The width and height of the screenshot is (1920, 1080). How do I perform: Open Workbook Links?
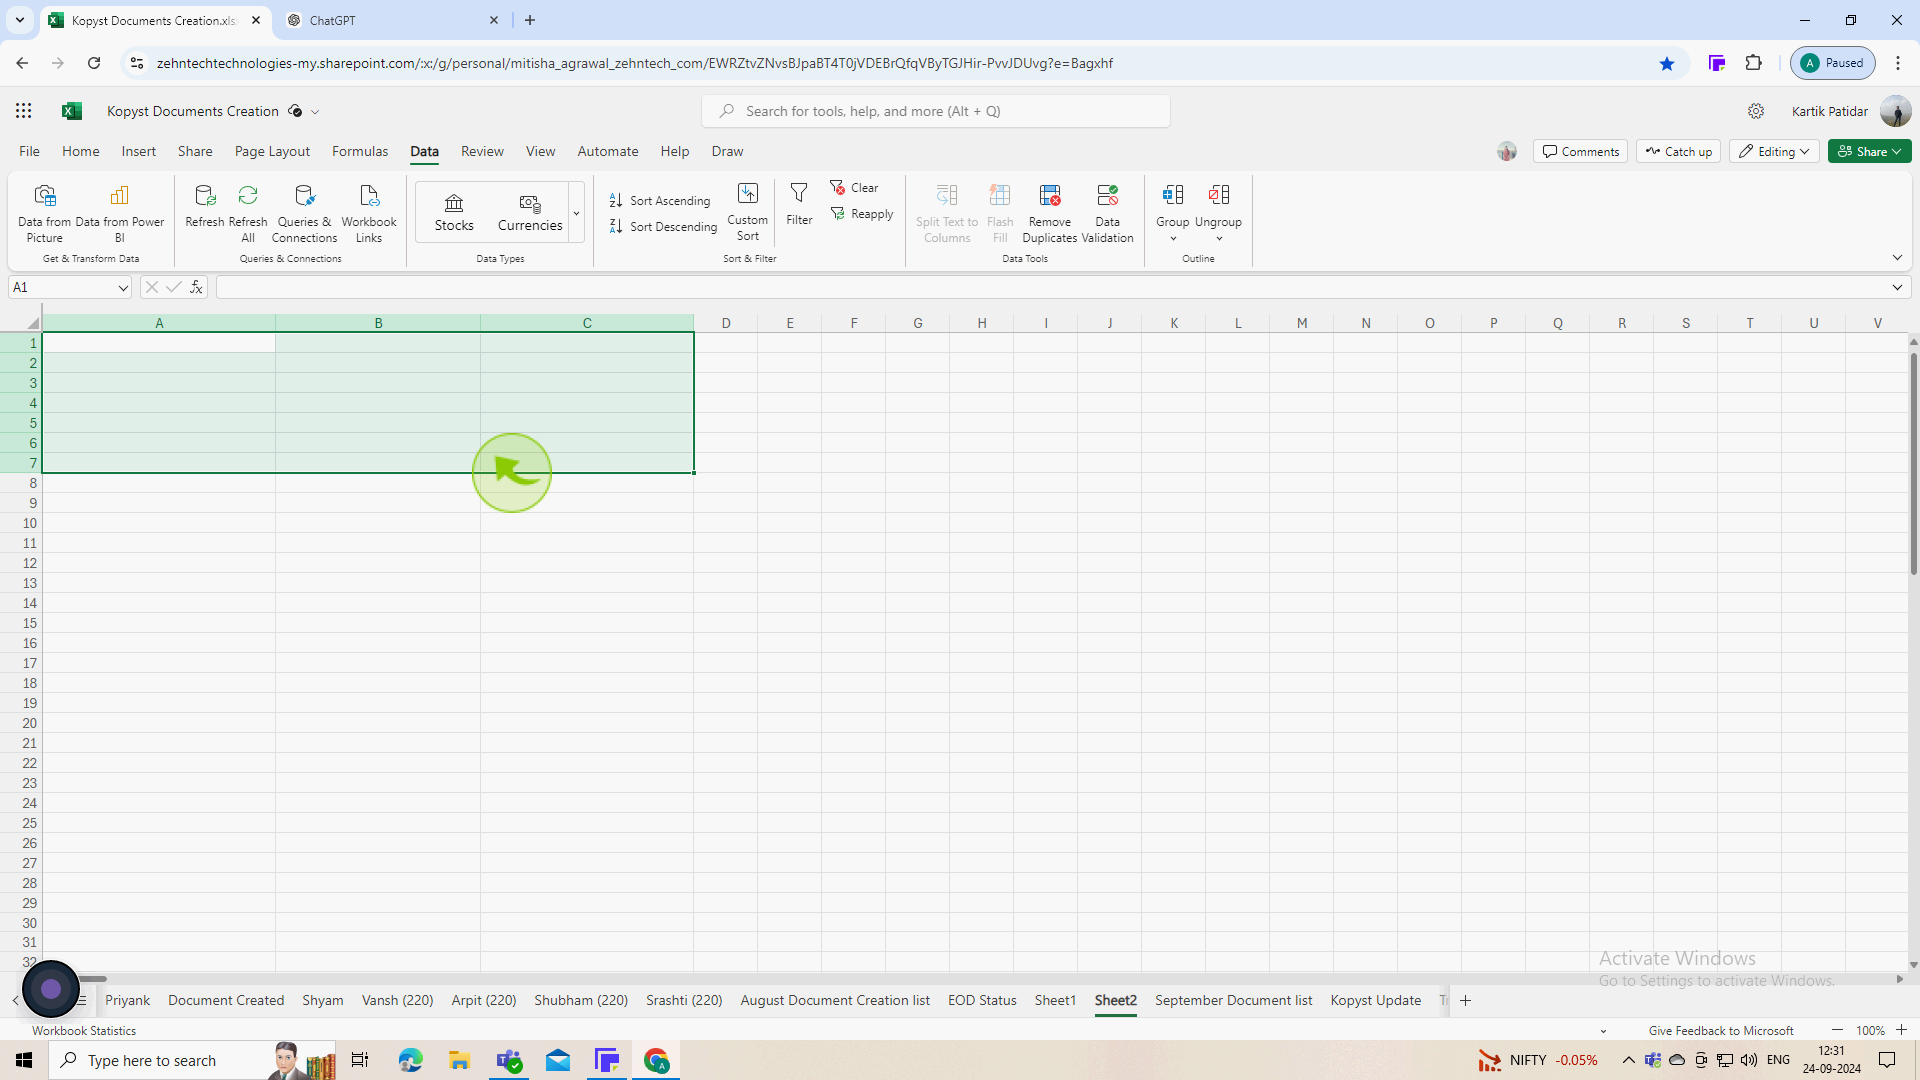pyautogui.click(x=369, y=213)
